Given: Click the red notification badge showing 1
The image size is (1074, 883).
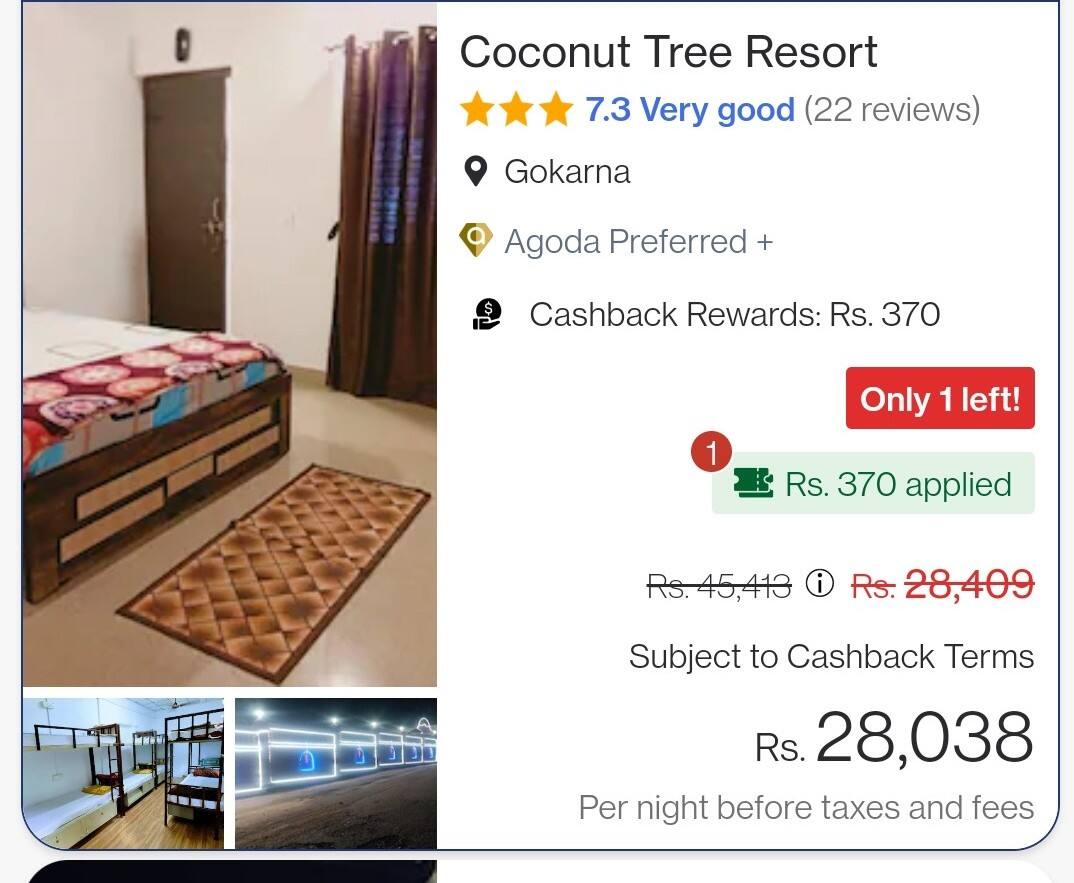Looking at the screenshot, I should [712, 451].
